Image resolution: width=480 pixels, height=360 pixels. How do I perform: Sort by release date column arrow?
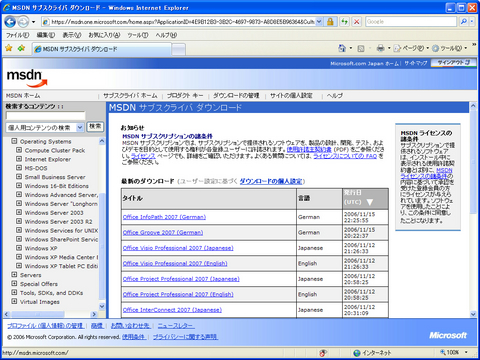370,202
